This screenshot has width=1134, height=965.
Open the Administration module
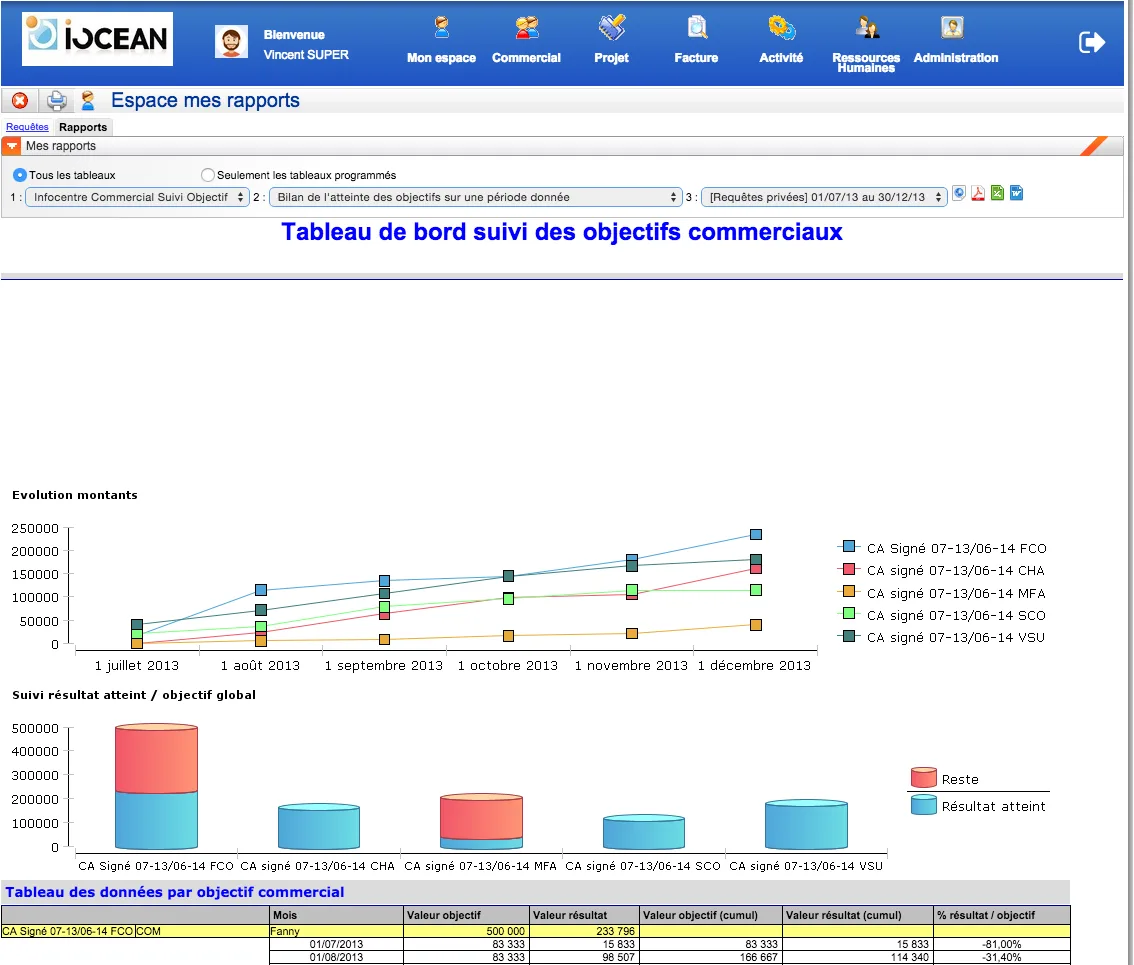pyautogui.click(x=955, y=41)
